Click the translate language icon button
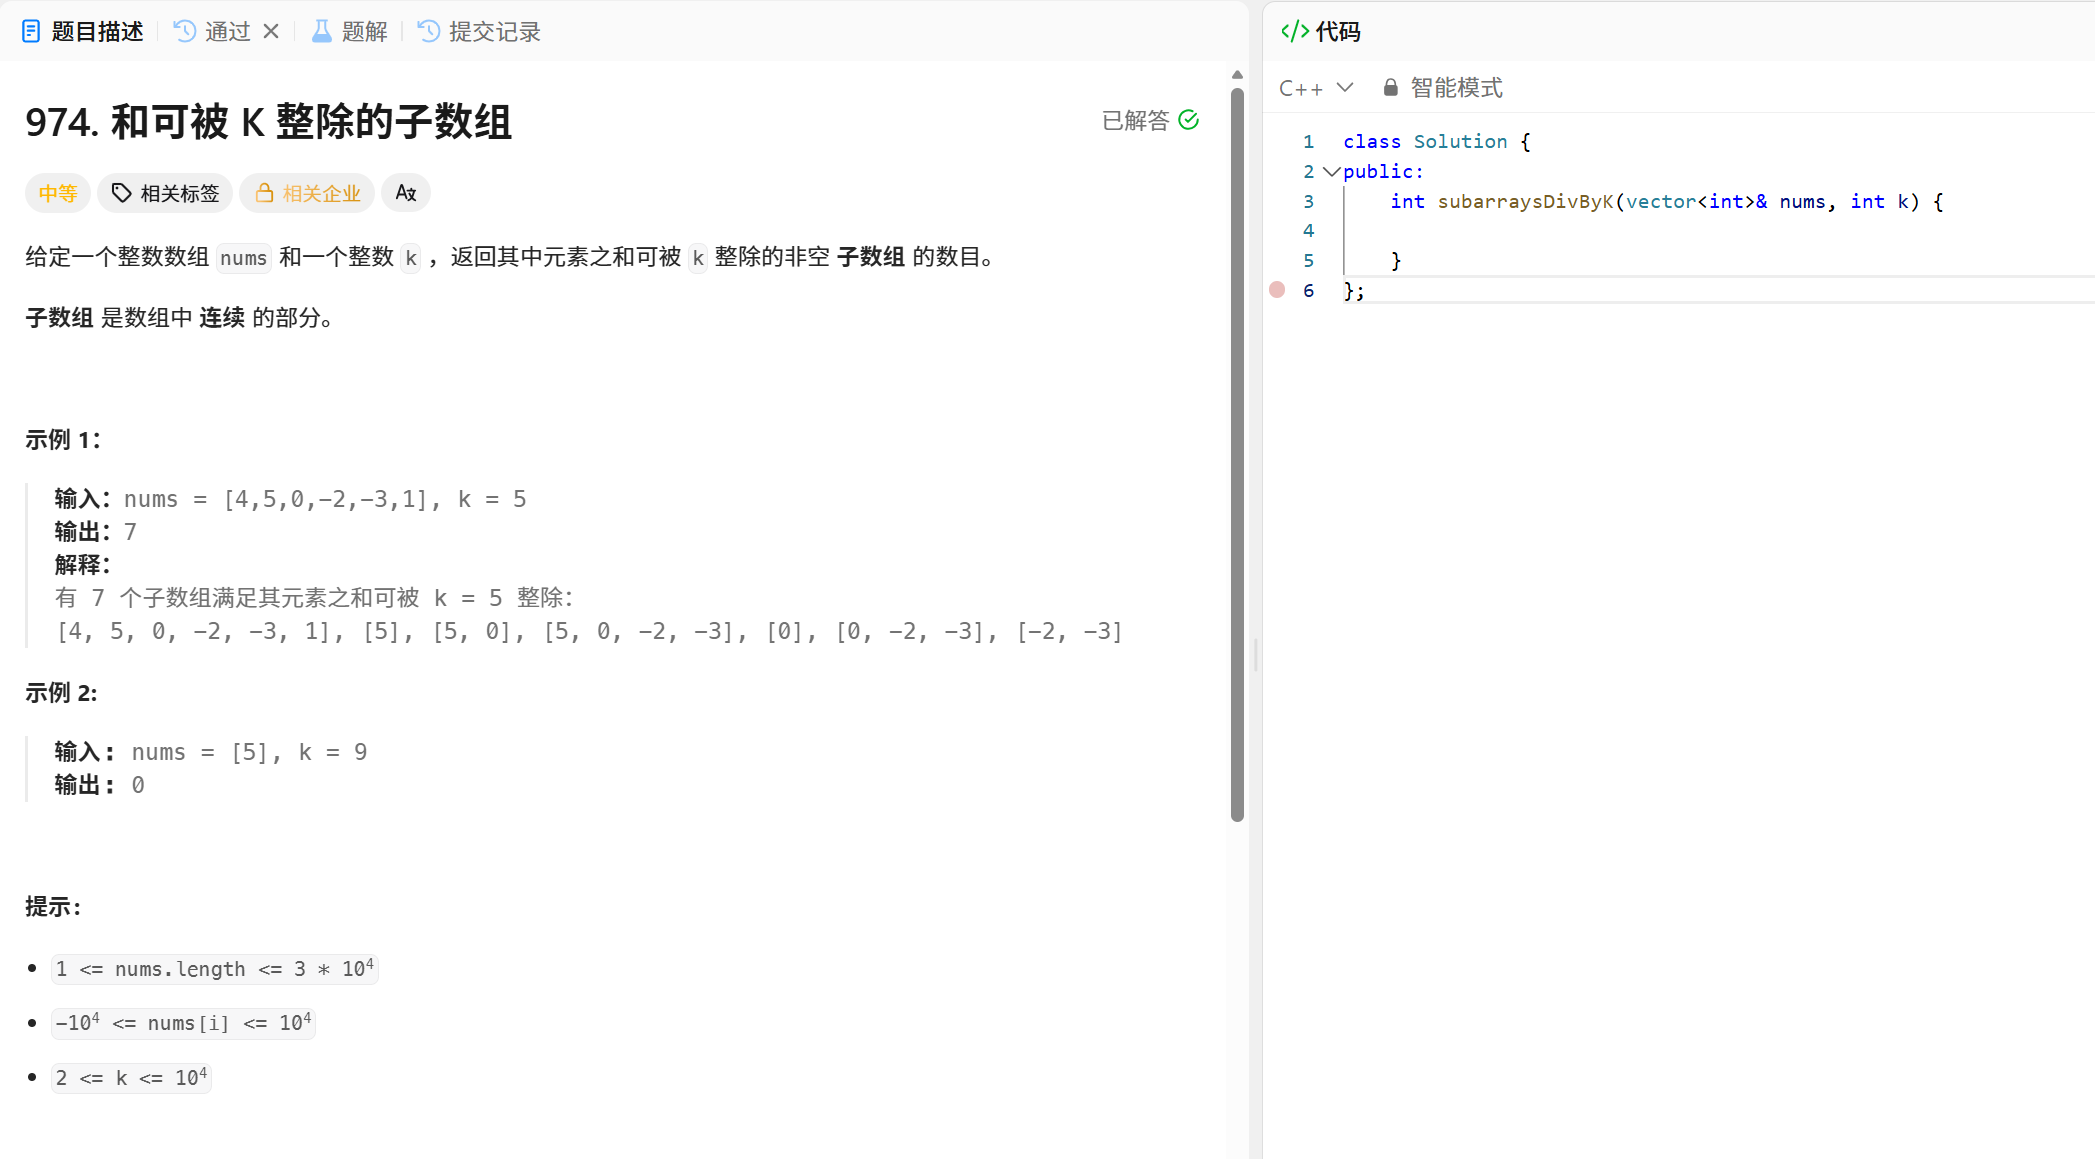This screenshot has width=2095, height=1159. pos(405,193)
